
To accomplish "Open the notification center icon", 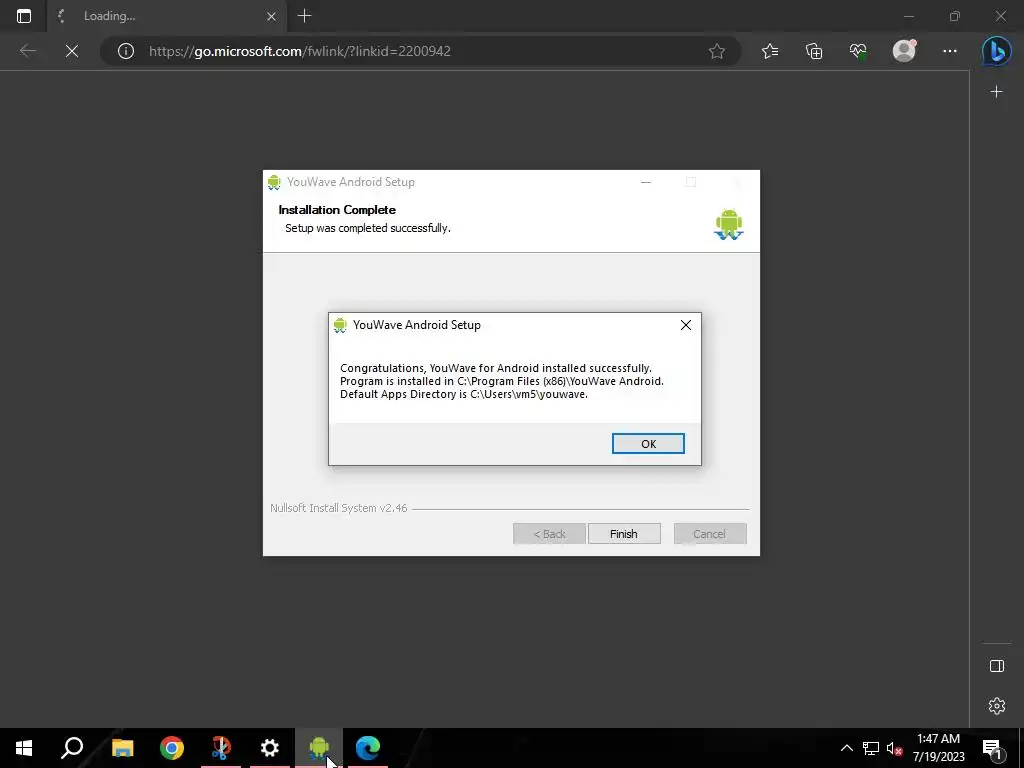I will click(993, 748).
